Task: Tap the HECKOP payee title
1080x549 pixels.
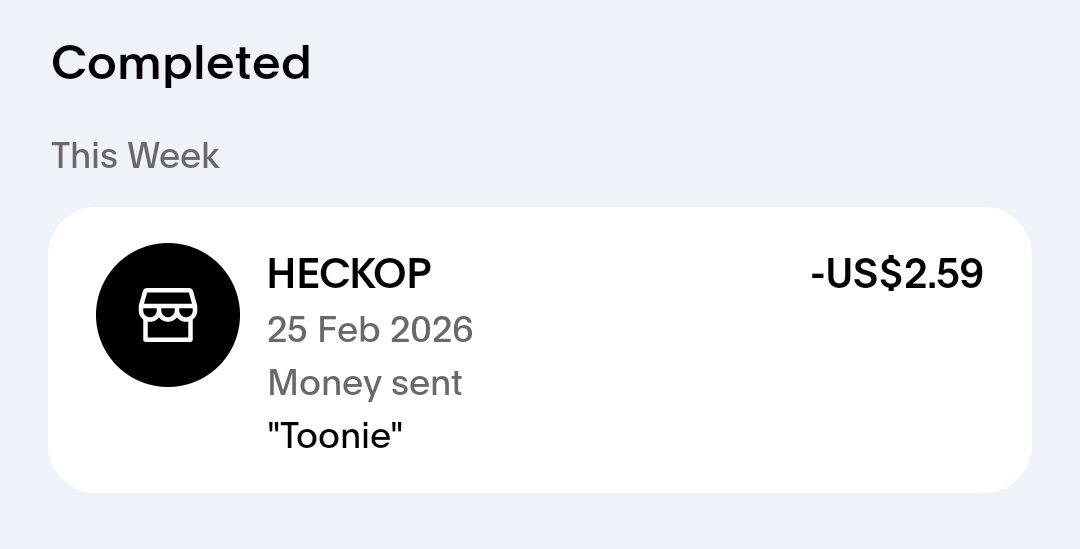Action: click(349, 274)
